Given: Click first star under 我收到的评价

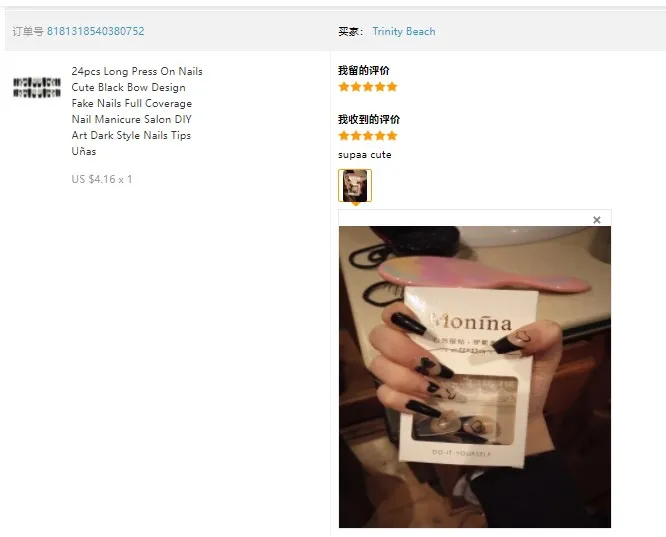Looking at the screenshot, I should (x=344, y=136).
